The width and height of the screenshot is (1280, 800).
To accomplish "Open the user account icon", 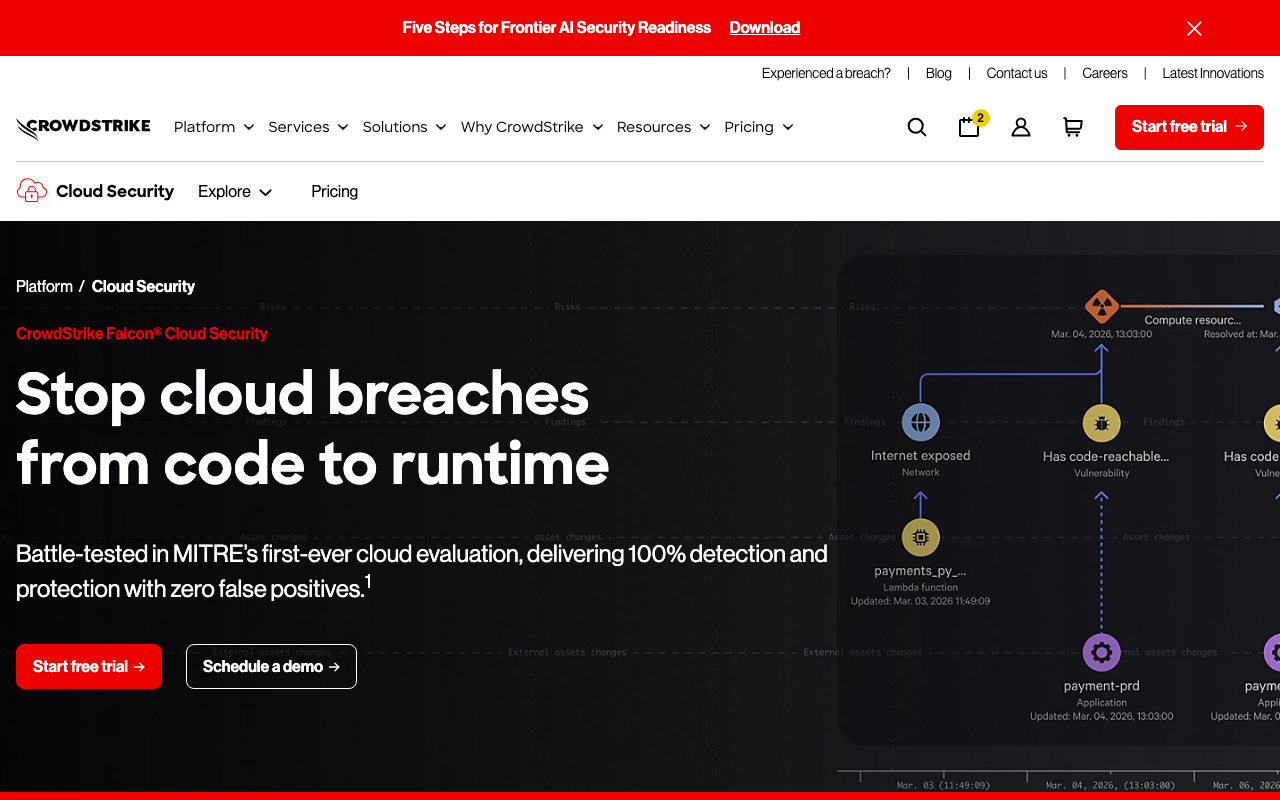I will pyautogui.click(x=1021, y=127).
